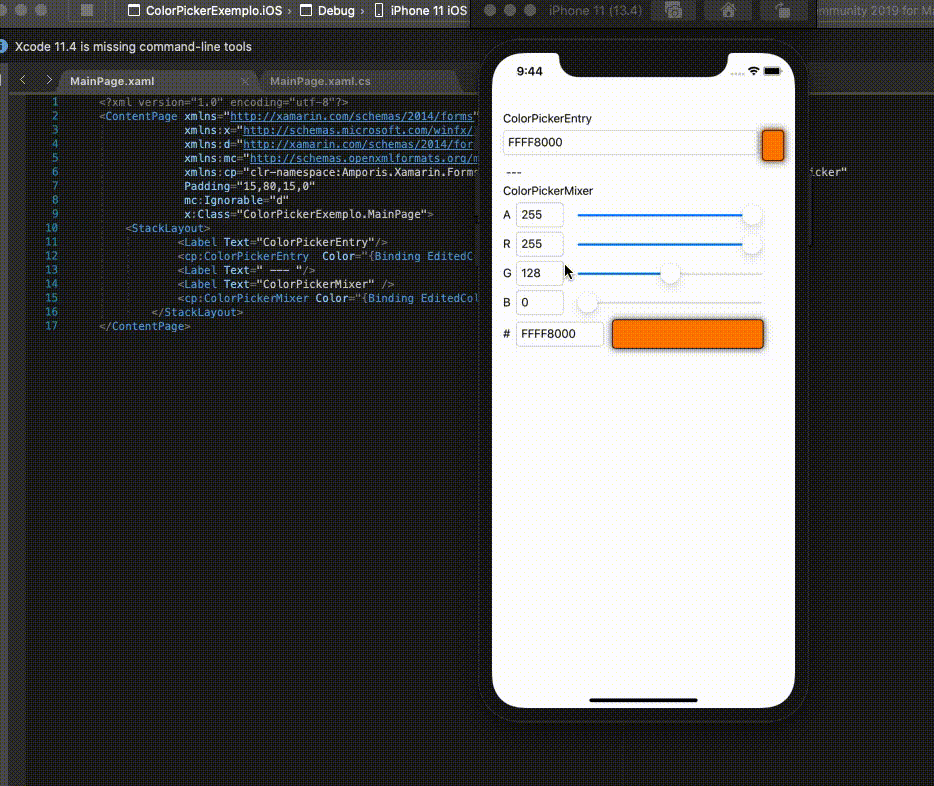Click the orange swatch next to ColorPickerEntry field

pos(773,145)
